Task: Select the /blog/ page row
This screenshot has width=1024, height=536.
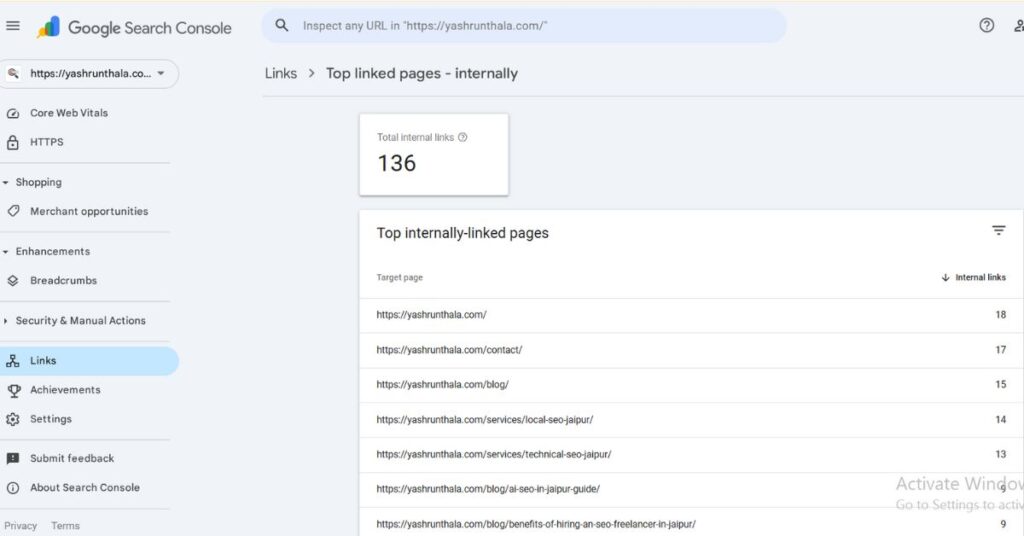Action: (x=691, y=385)
